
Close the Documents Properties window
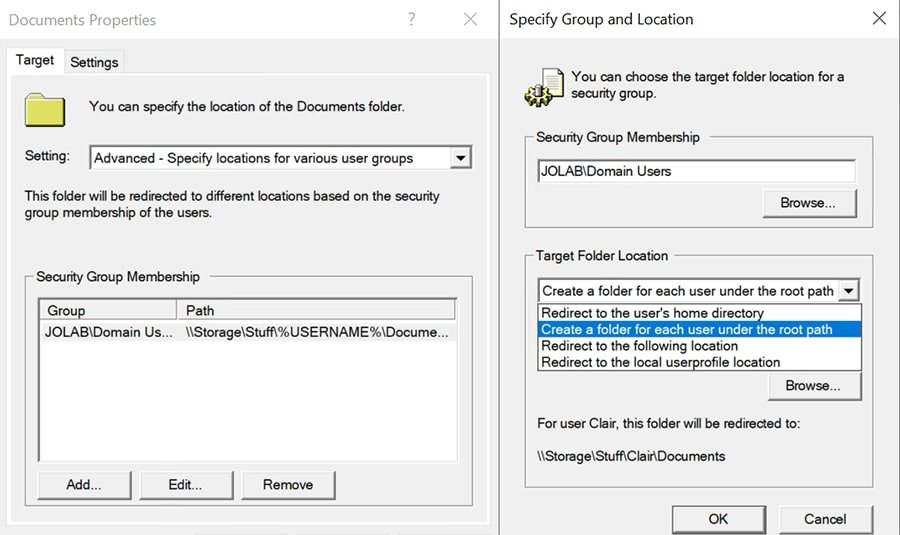[471, 19]
